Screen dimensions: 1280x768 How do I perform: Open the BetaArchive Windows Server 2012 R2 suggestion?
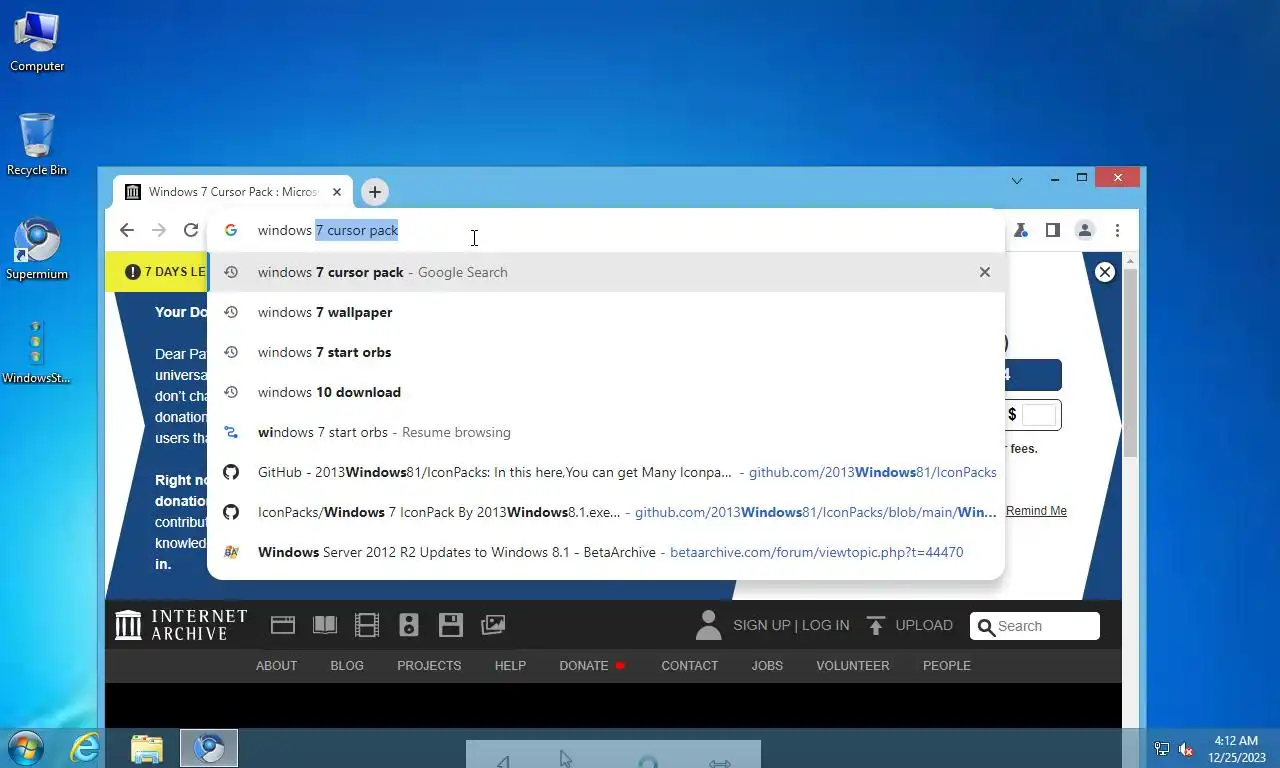point(606,552)
